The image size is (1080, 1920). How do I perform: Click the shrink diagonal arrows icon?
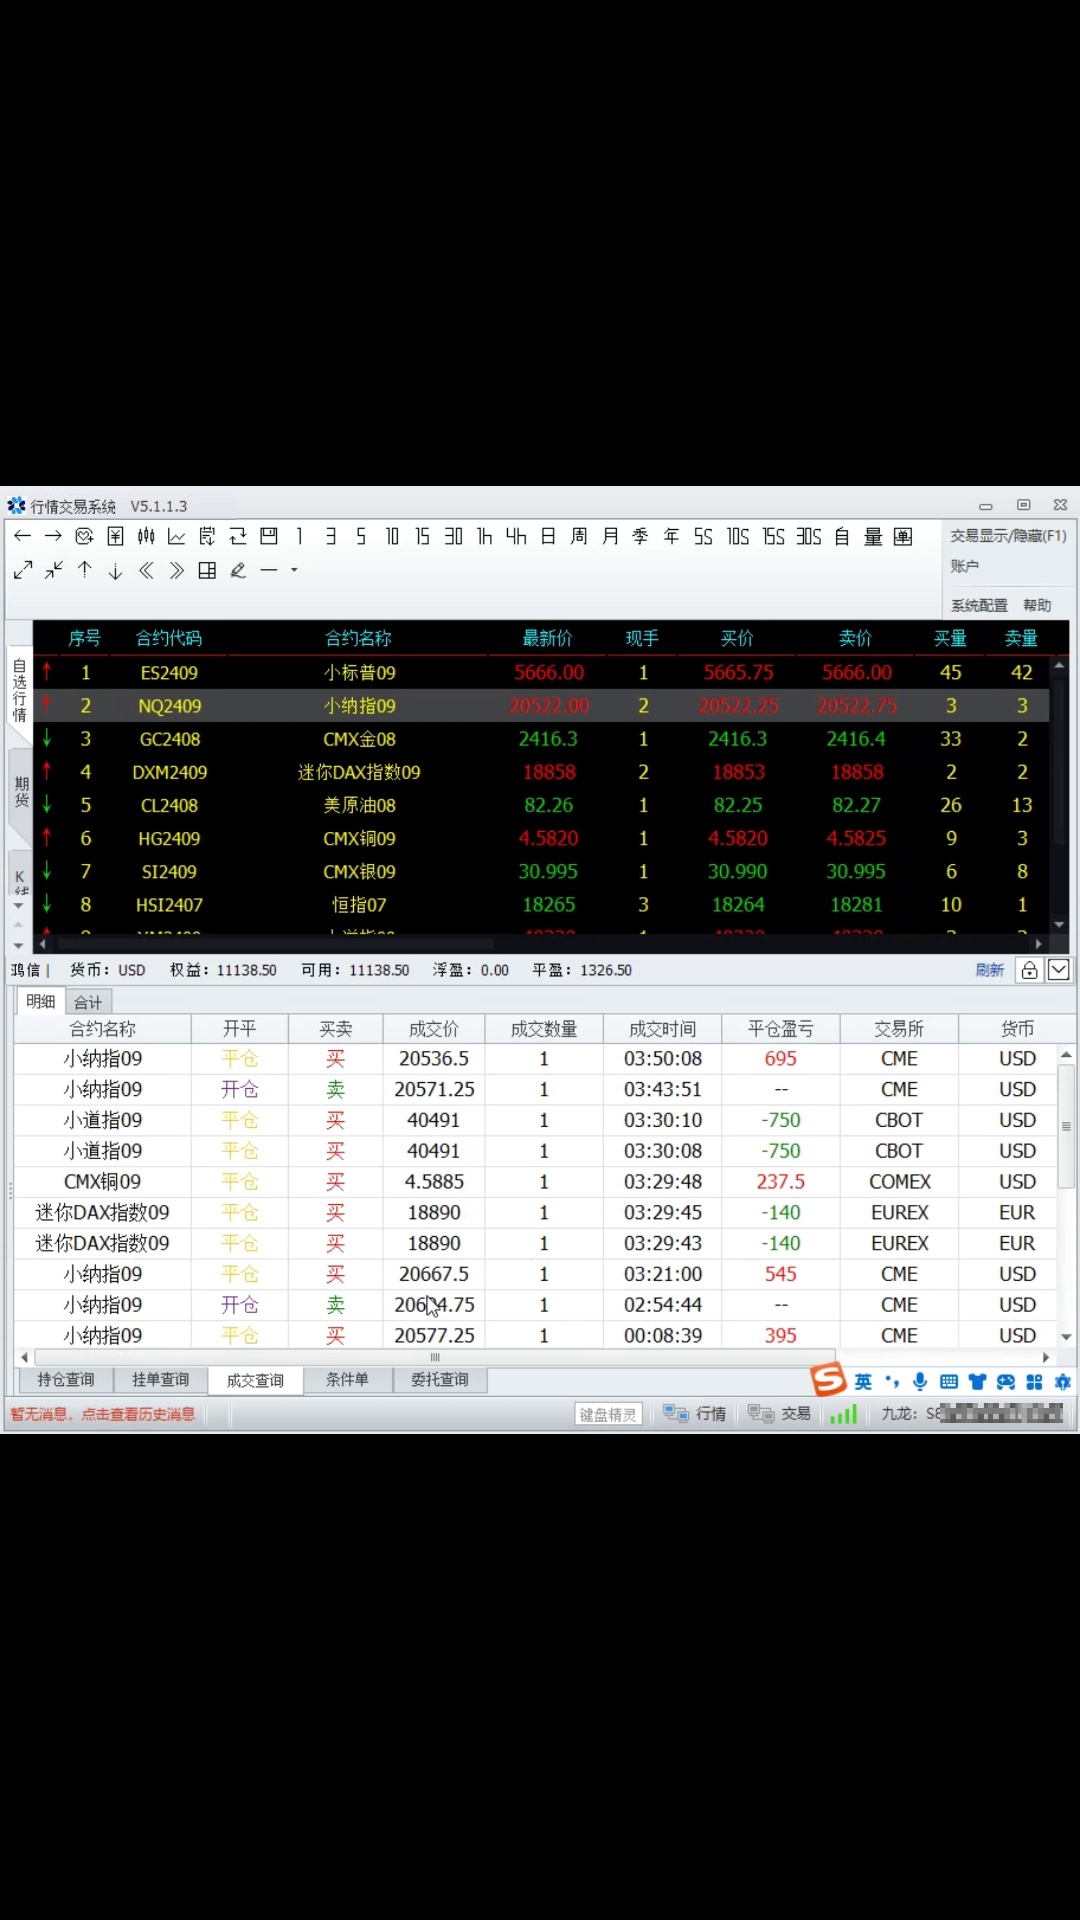(x=54, y=570)
